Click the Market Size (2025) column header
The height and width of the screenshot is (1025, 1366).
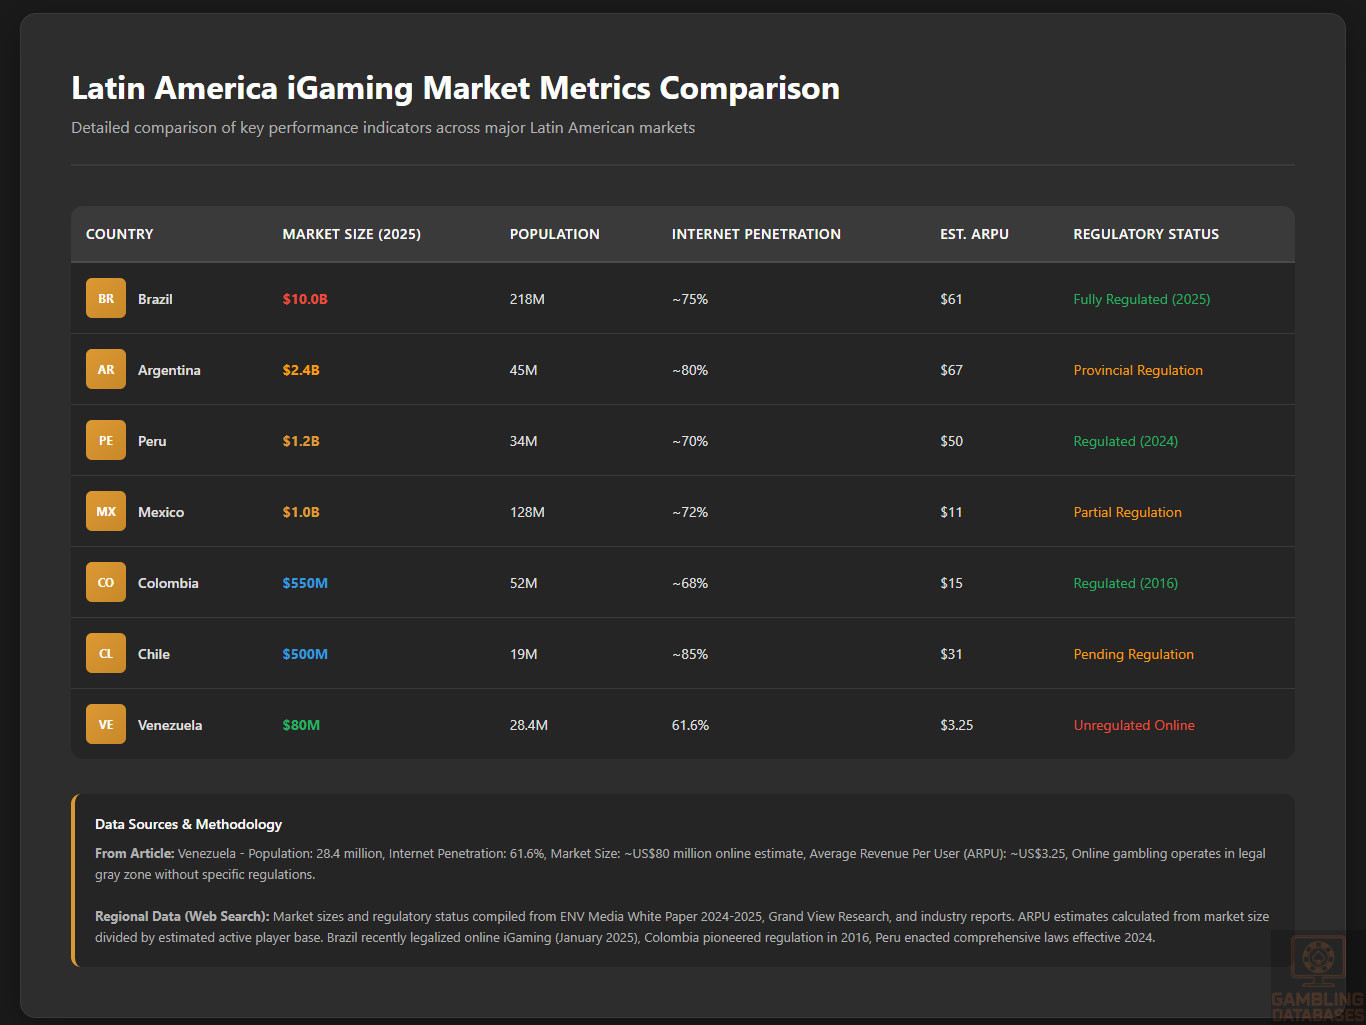pos(351,234)
